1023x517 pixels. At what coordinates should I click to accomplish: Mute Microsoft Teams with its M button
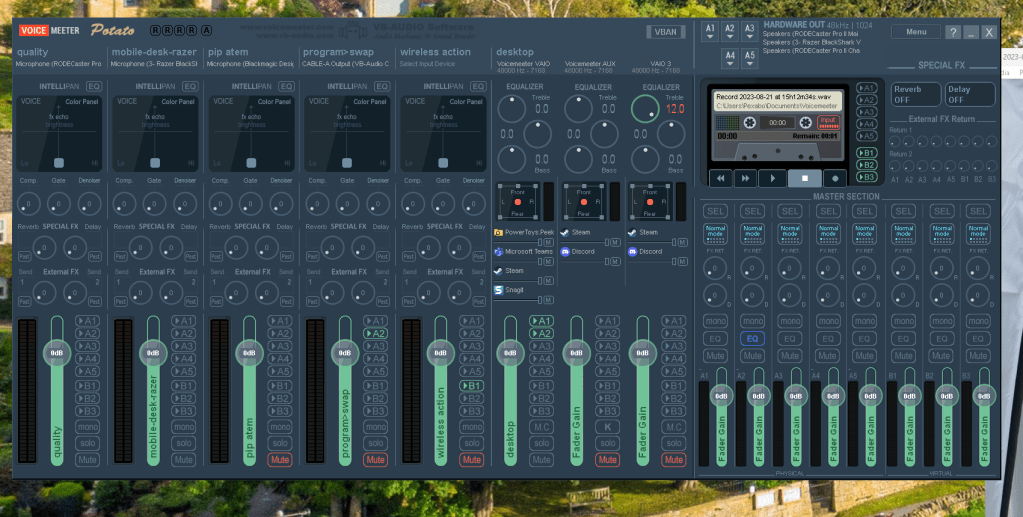[549, 262]
